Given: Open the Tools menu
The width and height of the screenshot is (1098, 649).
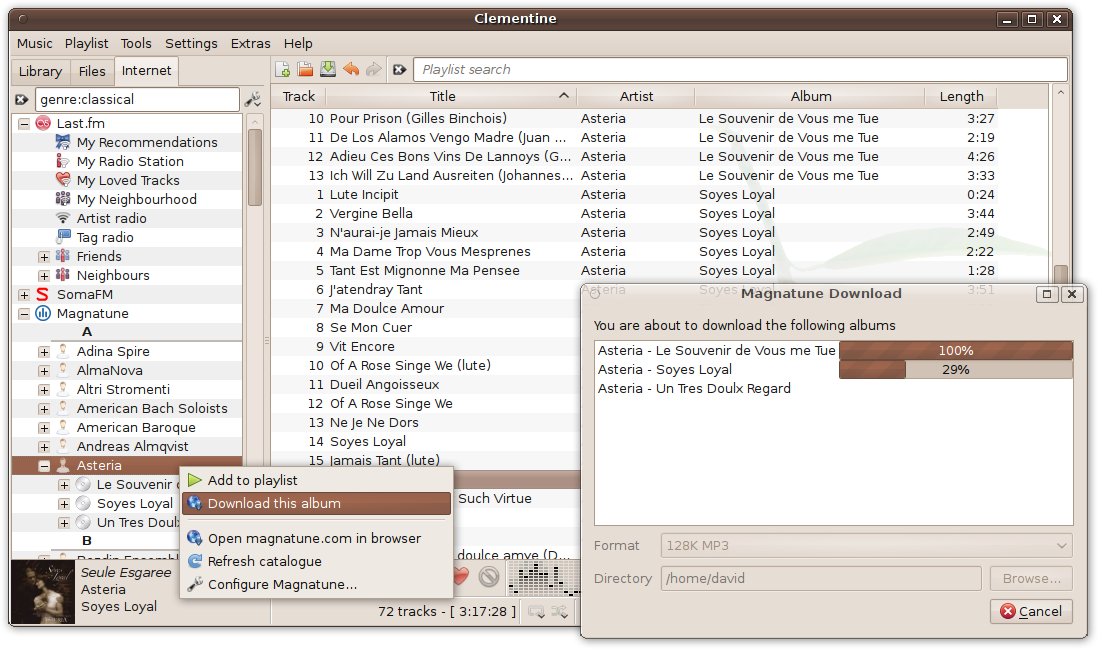Looking at the screenshot, I should (136, 43).
